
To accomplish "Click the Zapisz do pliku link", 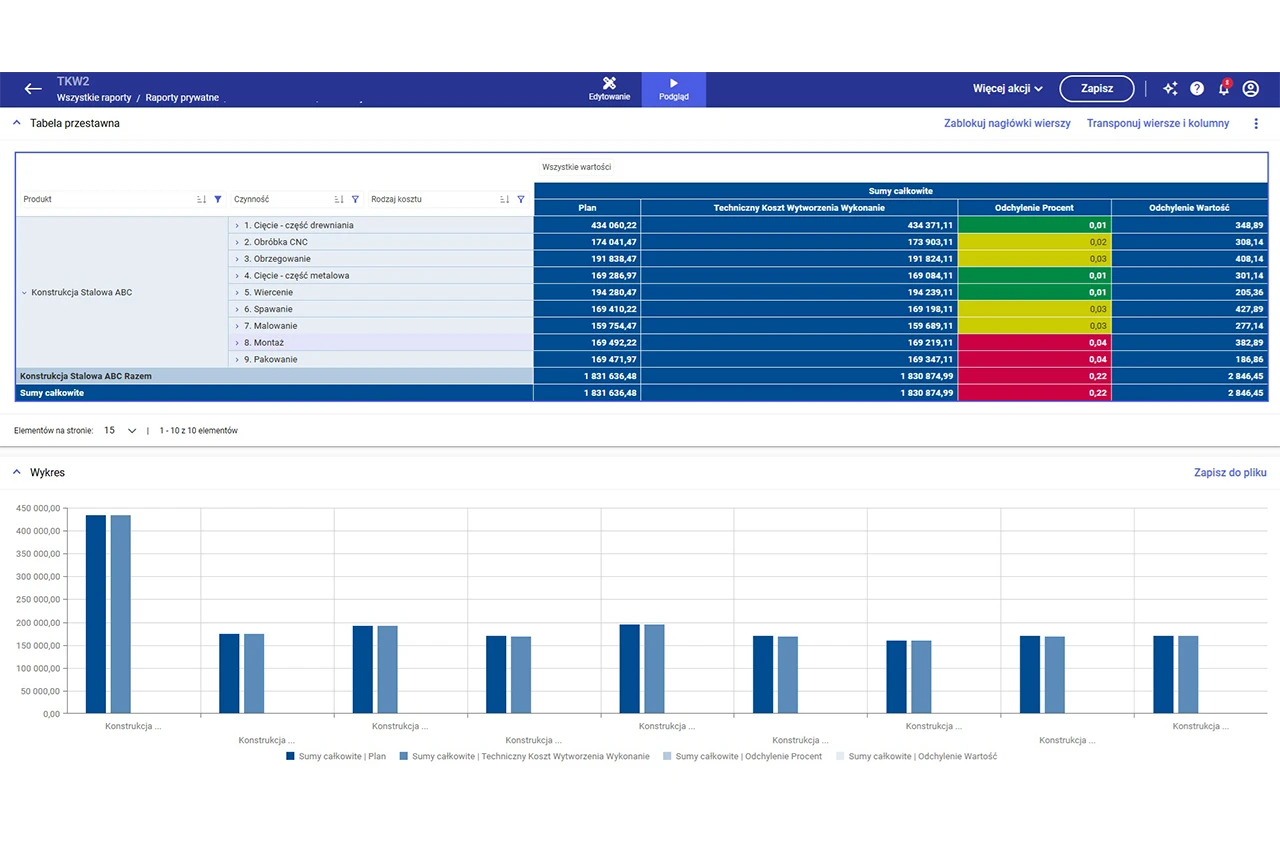I will click(1230, 472).
